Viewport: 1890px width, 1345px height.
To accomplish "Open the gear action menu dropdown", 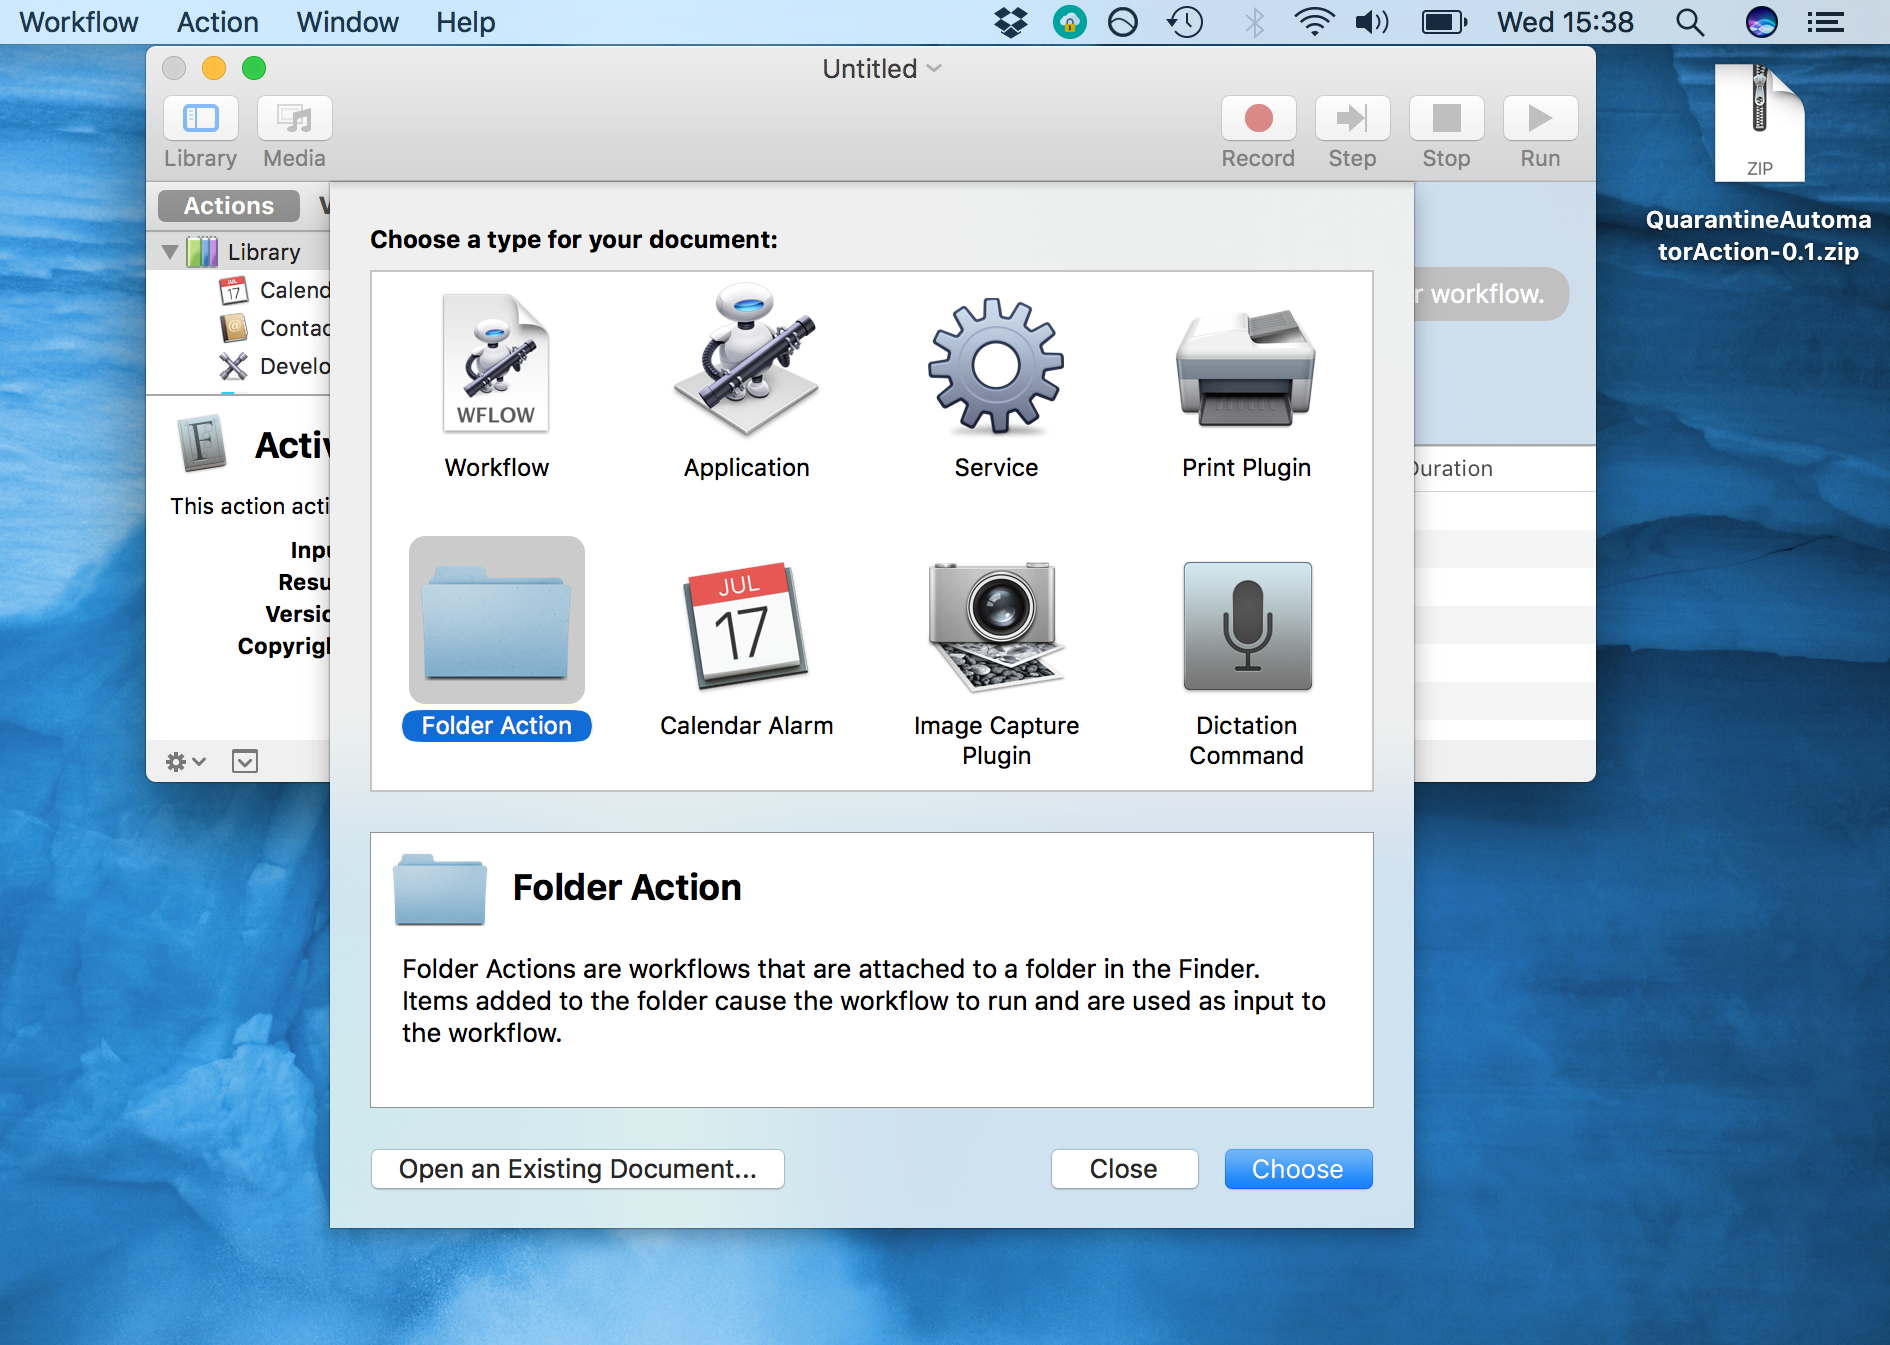I will [186, 762].
